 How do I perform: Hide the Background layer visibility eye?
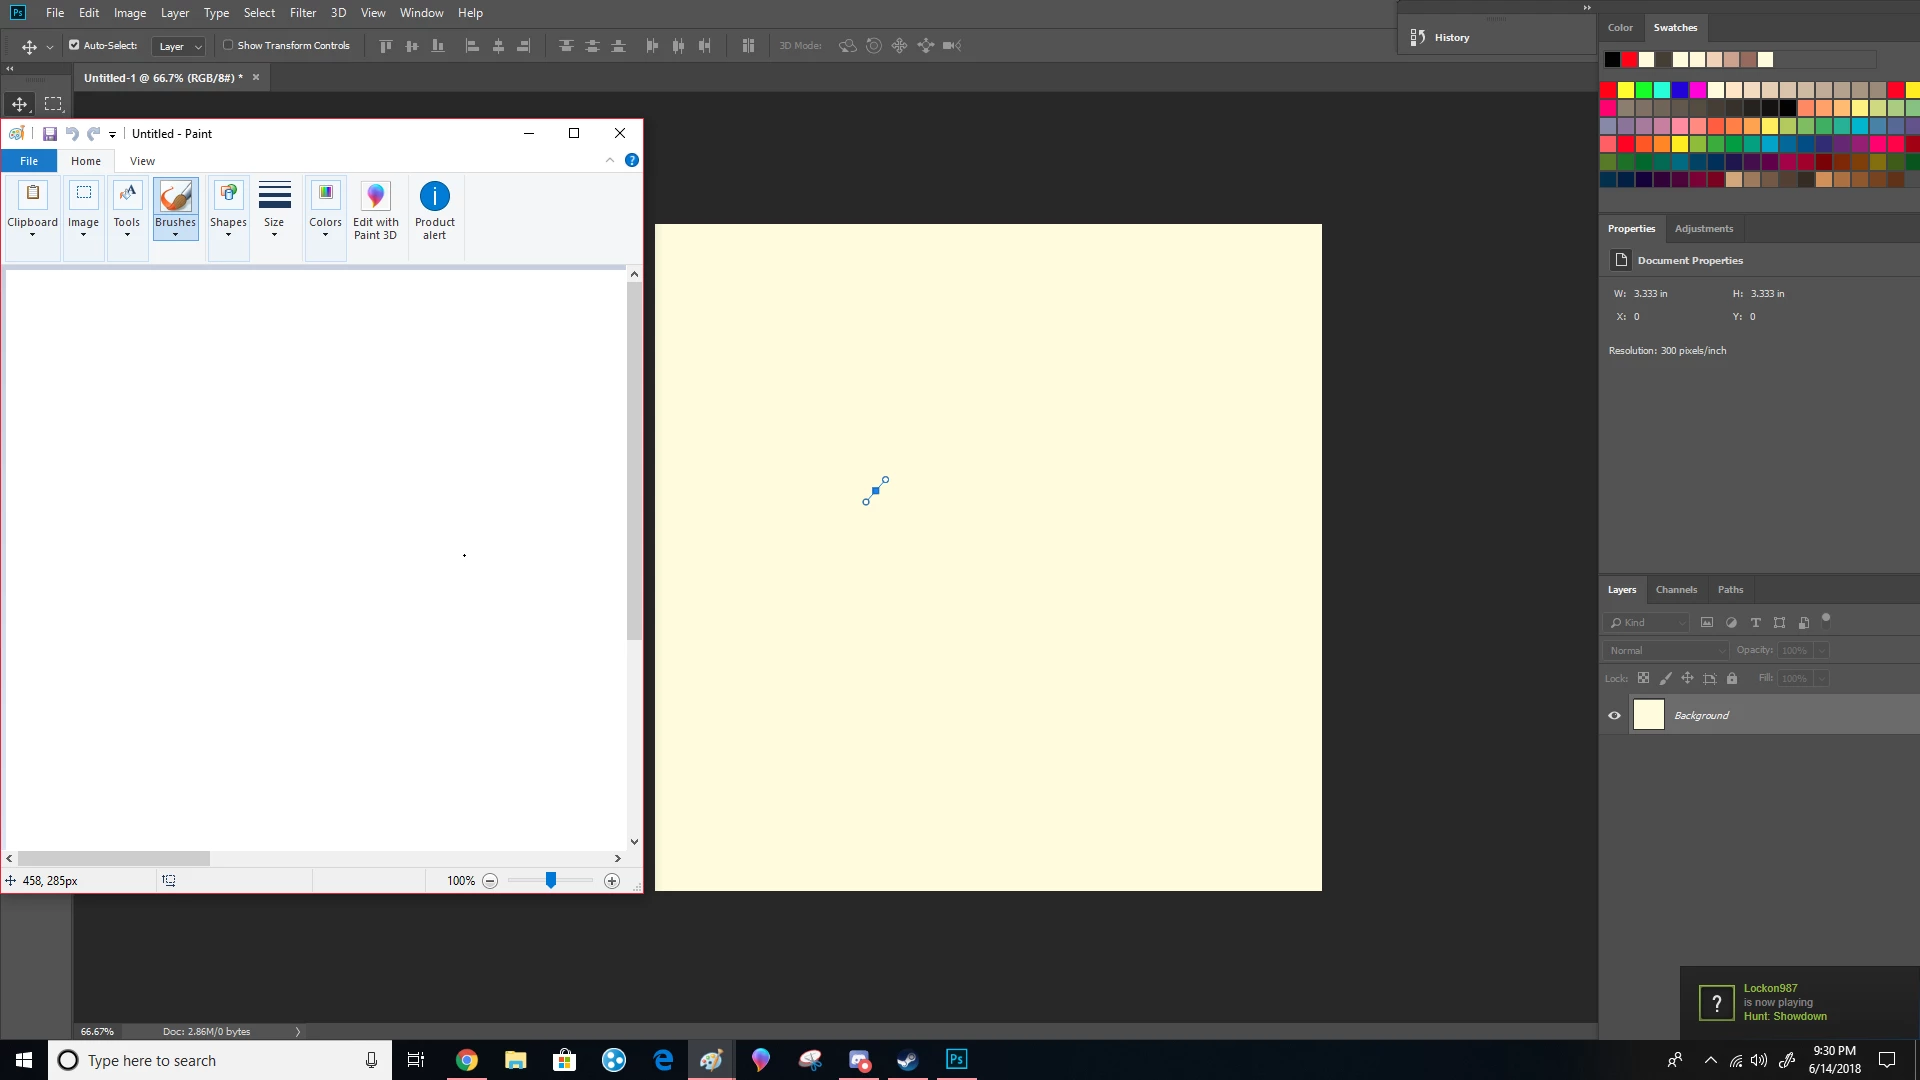1614,715
